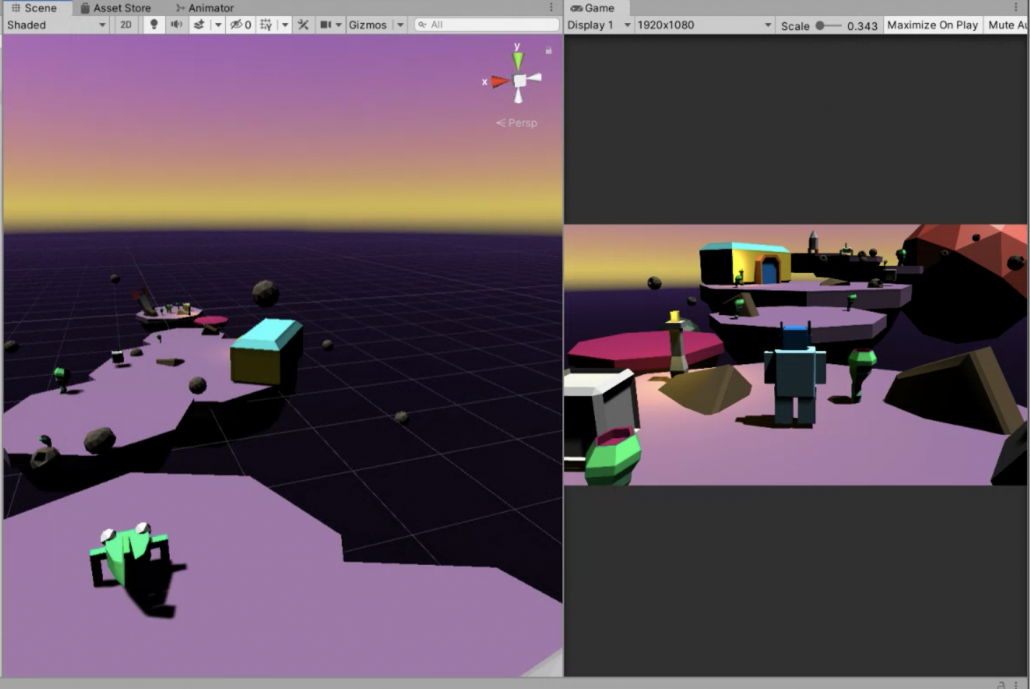The width and height of the screenshot is (1030, 689).
Task: Toggle 2D view mode in the Scene
Action: coord(126,25)
